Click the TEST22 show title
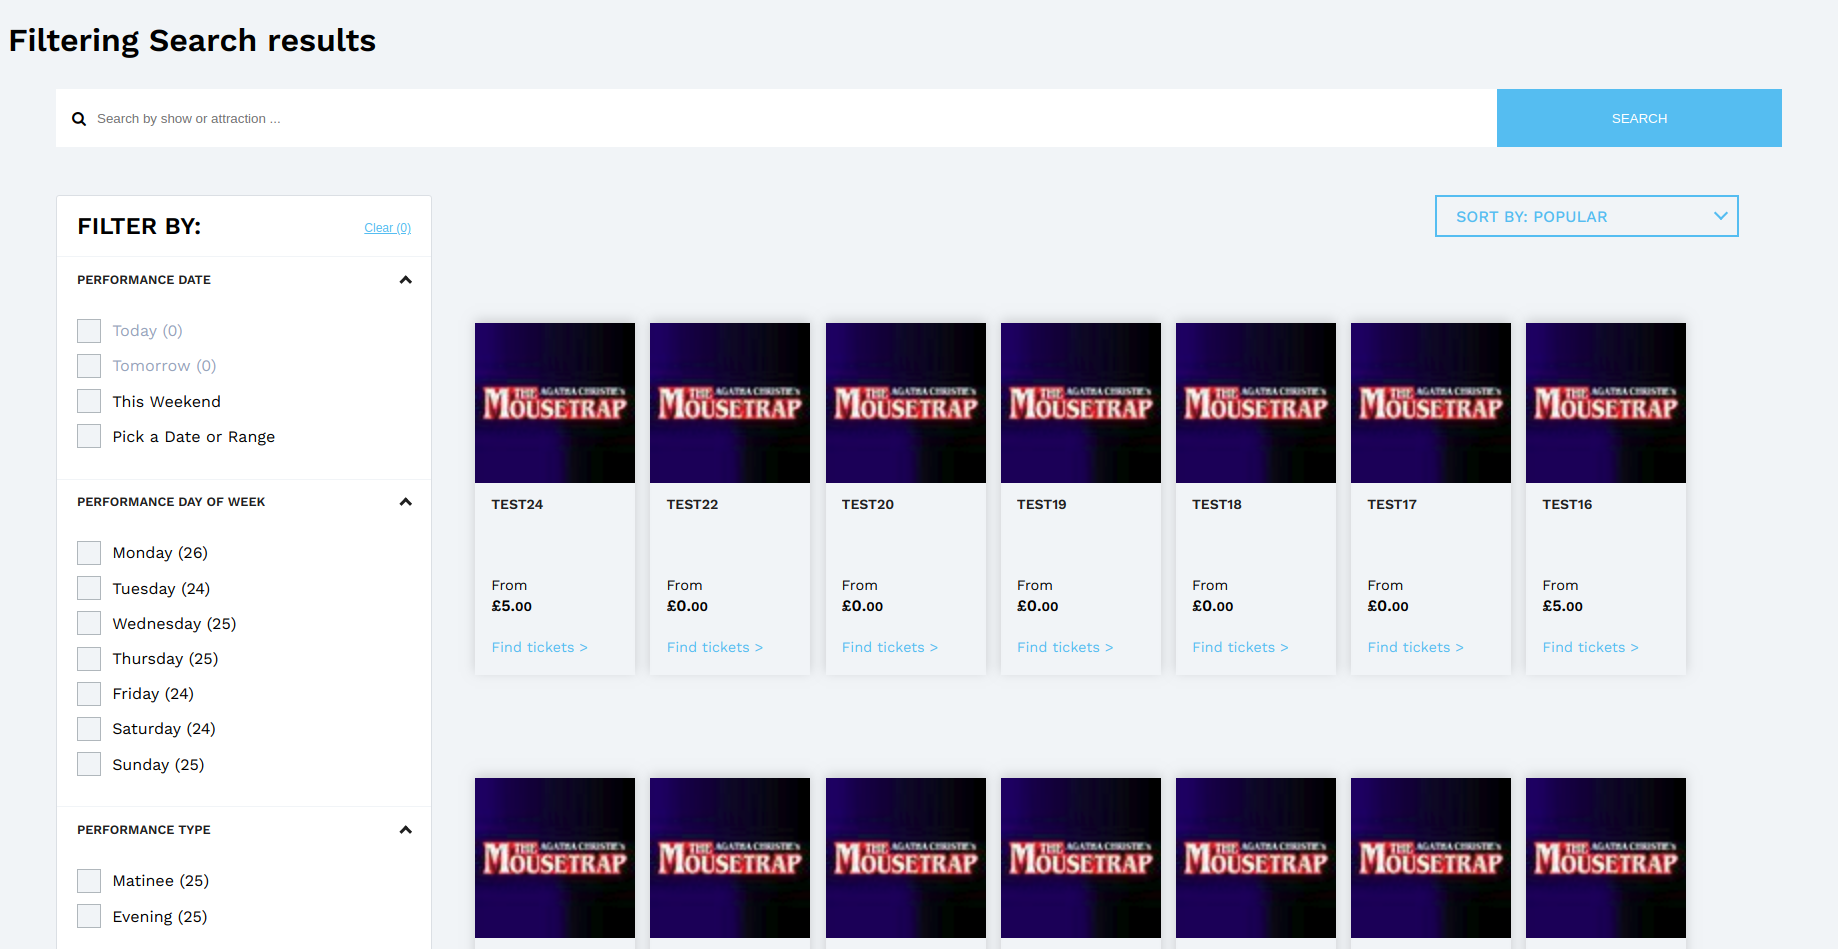The width and height of the screenshot is (1838, 949). click(692, 505)
